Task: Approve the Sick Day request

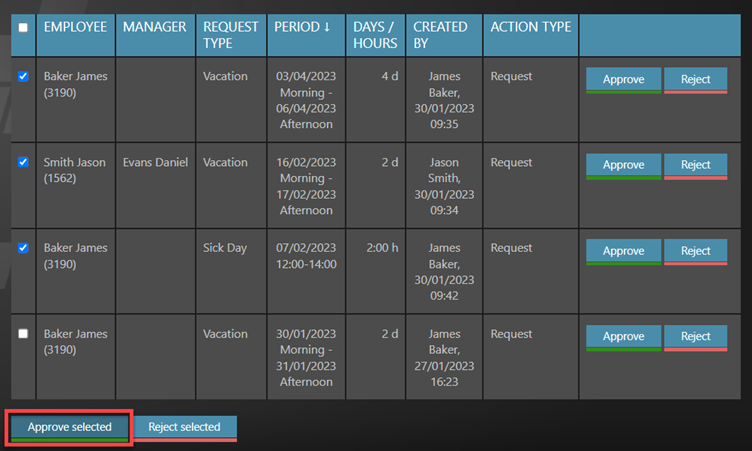Action: 623,251
